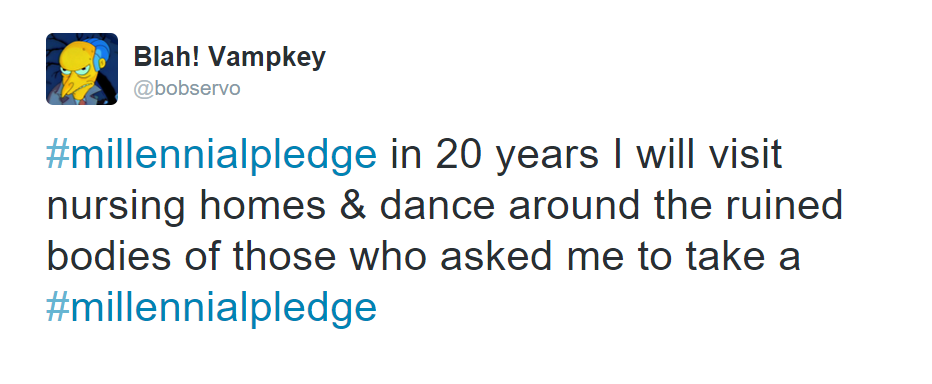Click the word "dance" in the tweet
Screen dimensions: 932x384
(437, 206)
